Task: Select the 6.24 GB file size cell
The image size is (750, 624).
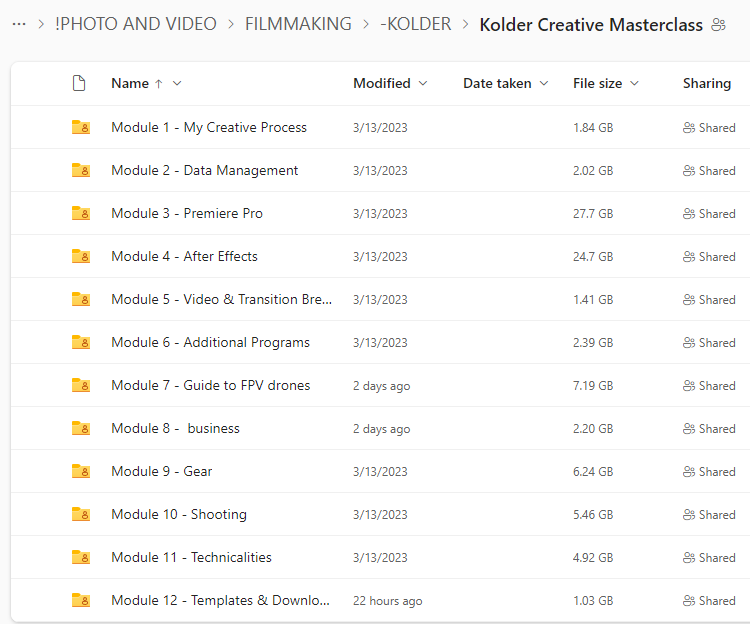Action: tap(593, 472)
